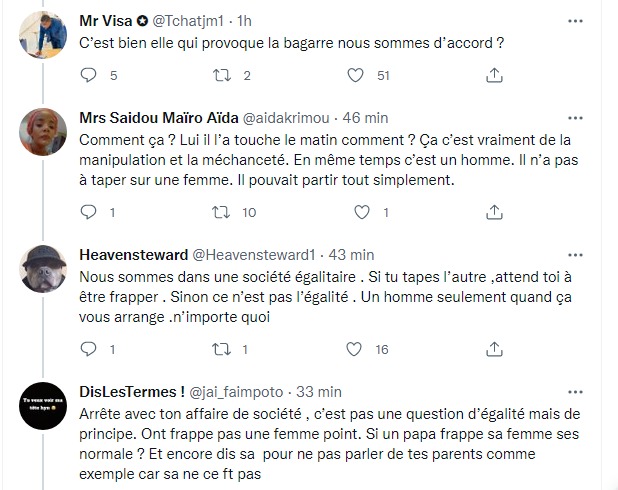
Task: Open more options on Aïda's tweet
Action: click(x=575, y=118)
